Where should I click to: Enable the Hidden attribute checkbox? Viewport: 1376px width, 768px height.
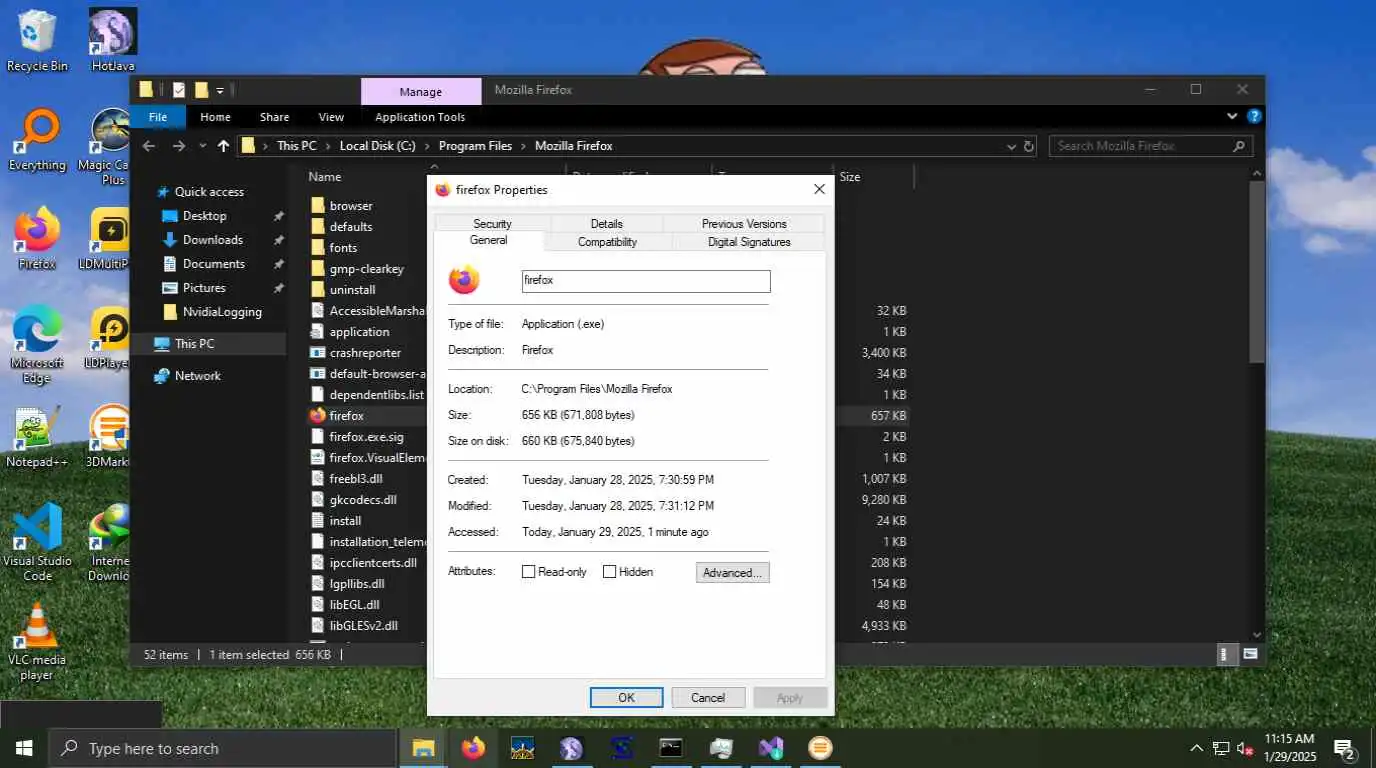point(609,572)
